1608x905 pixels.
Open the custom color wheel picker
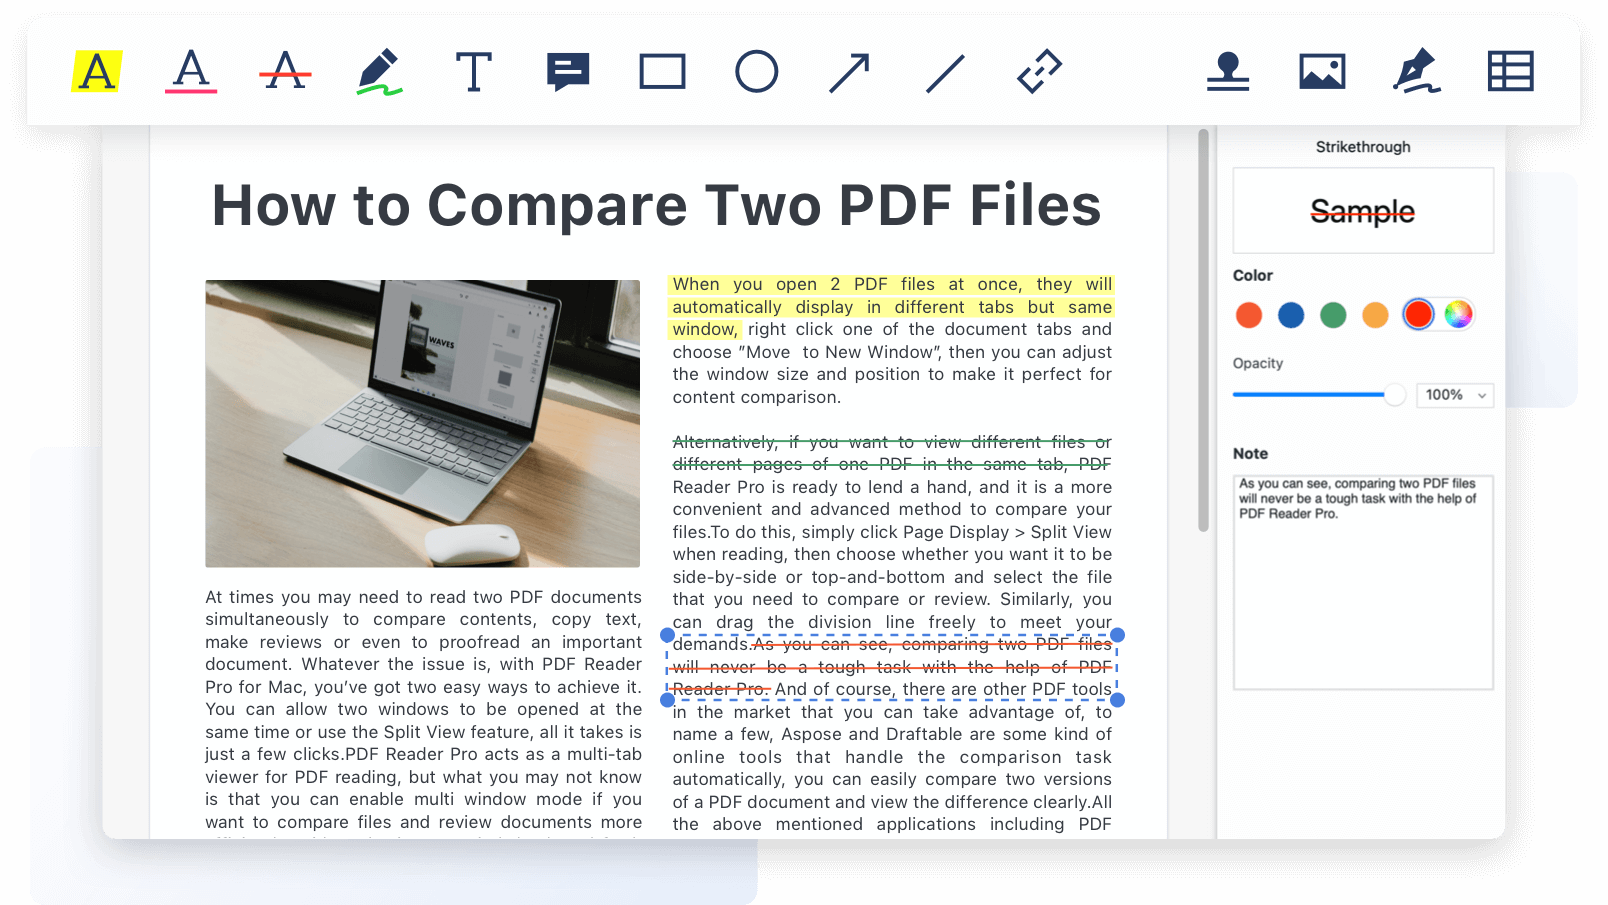(x=1458, y=314)
